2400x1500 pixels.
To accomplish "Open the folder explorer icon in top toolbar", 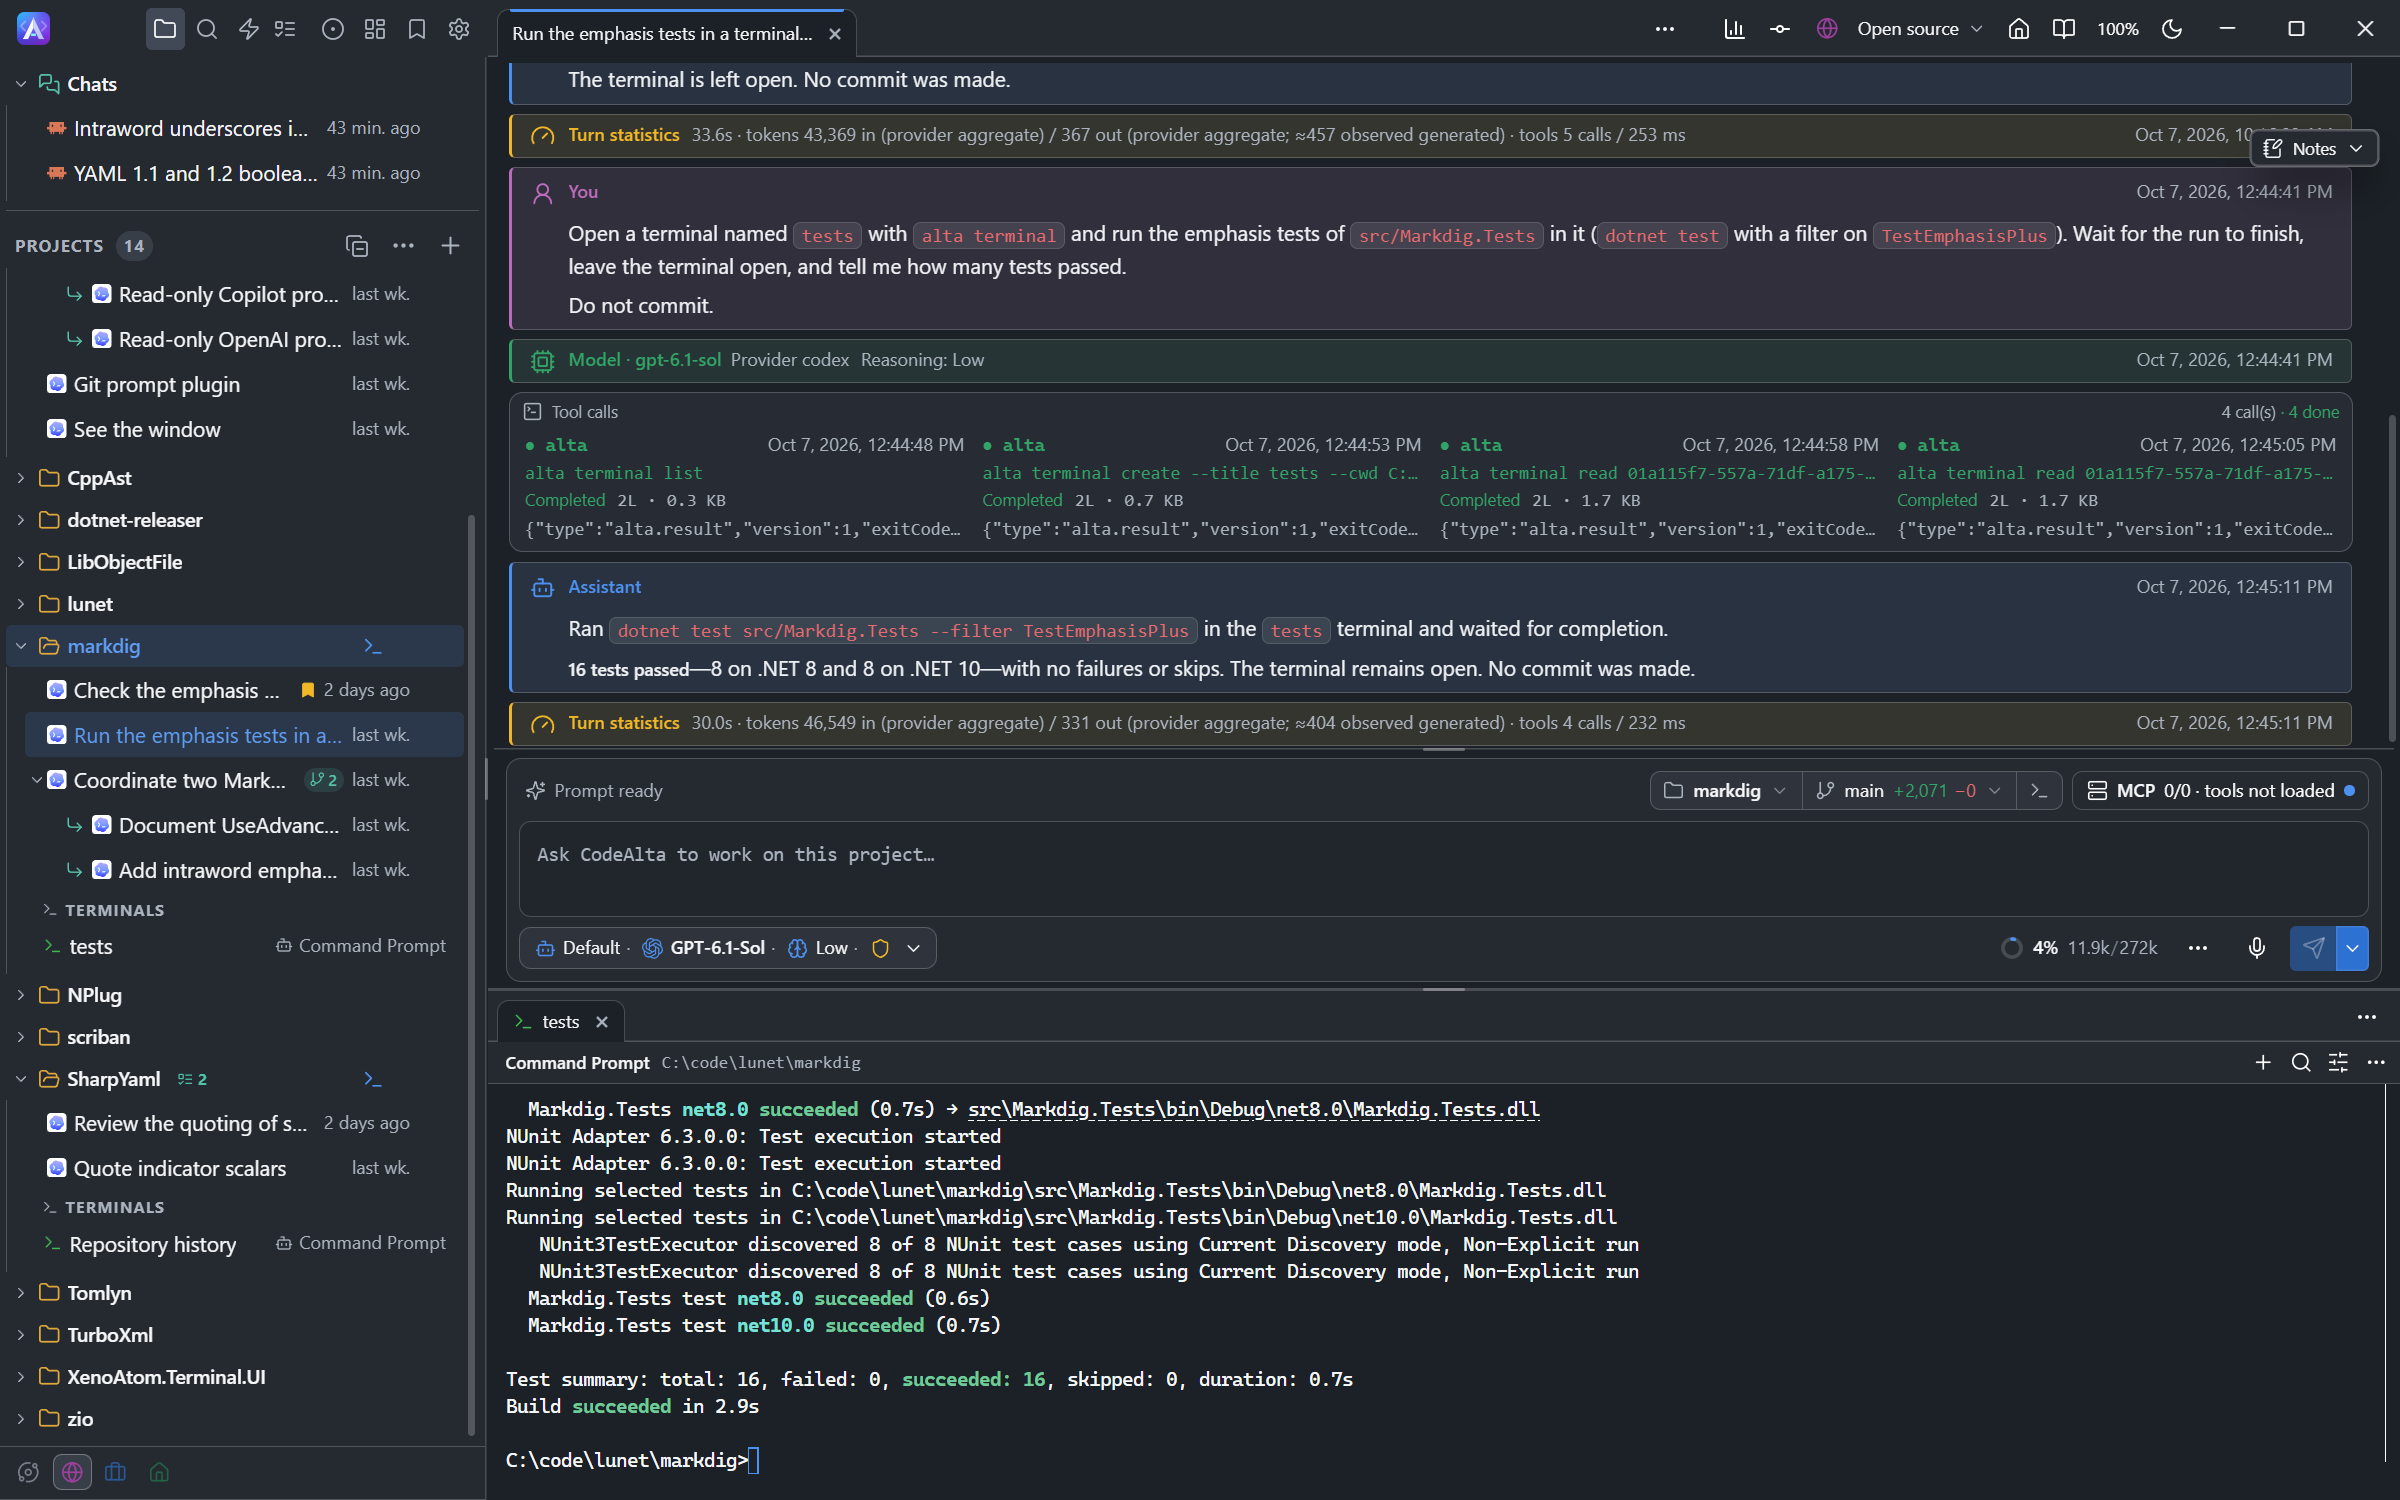I will [x=165, y=30].
